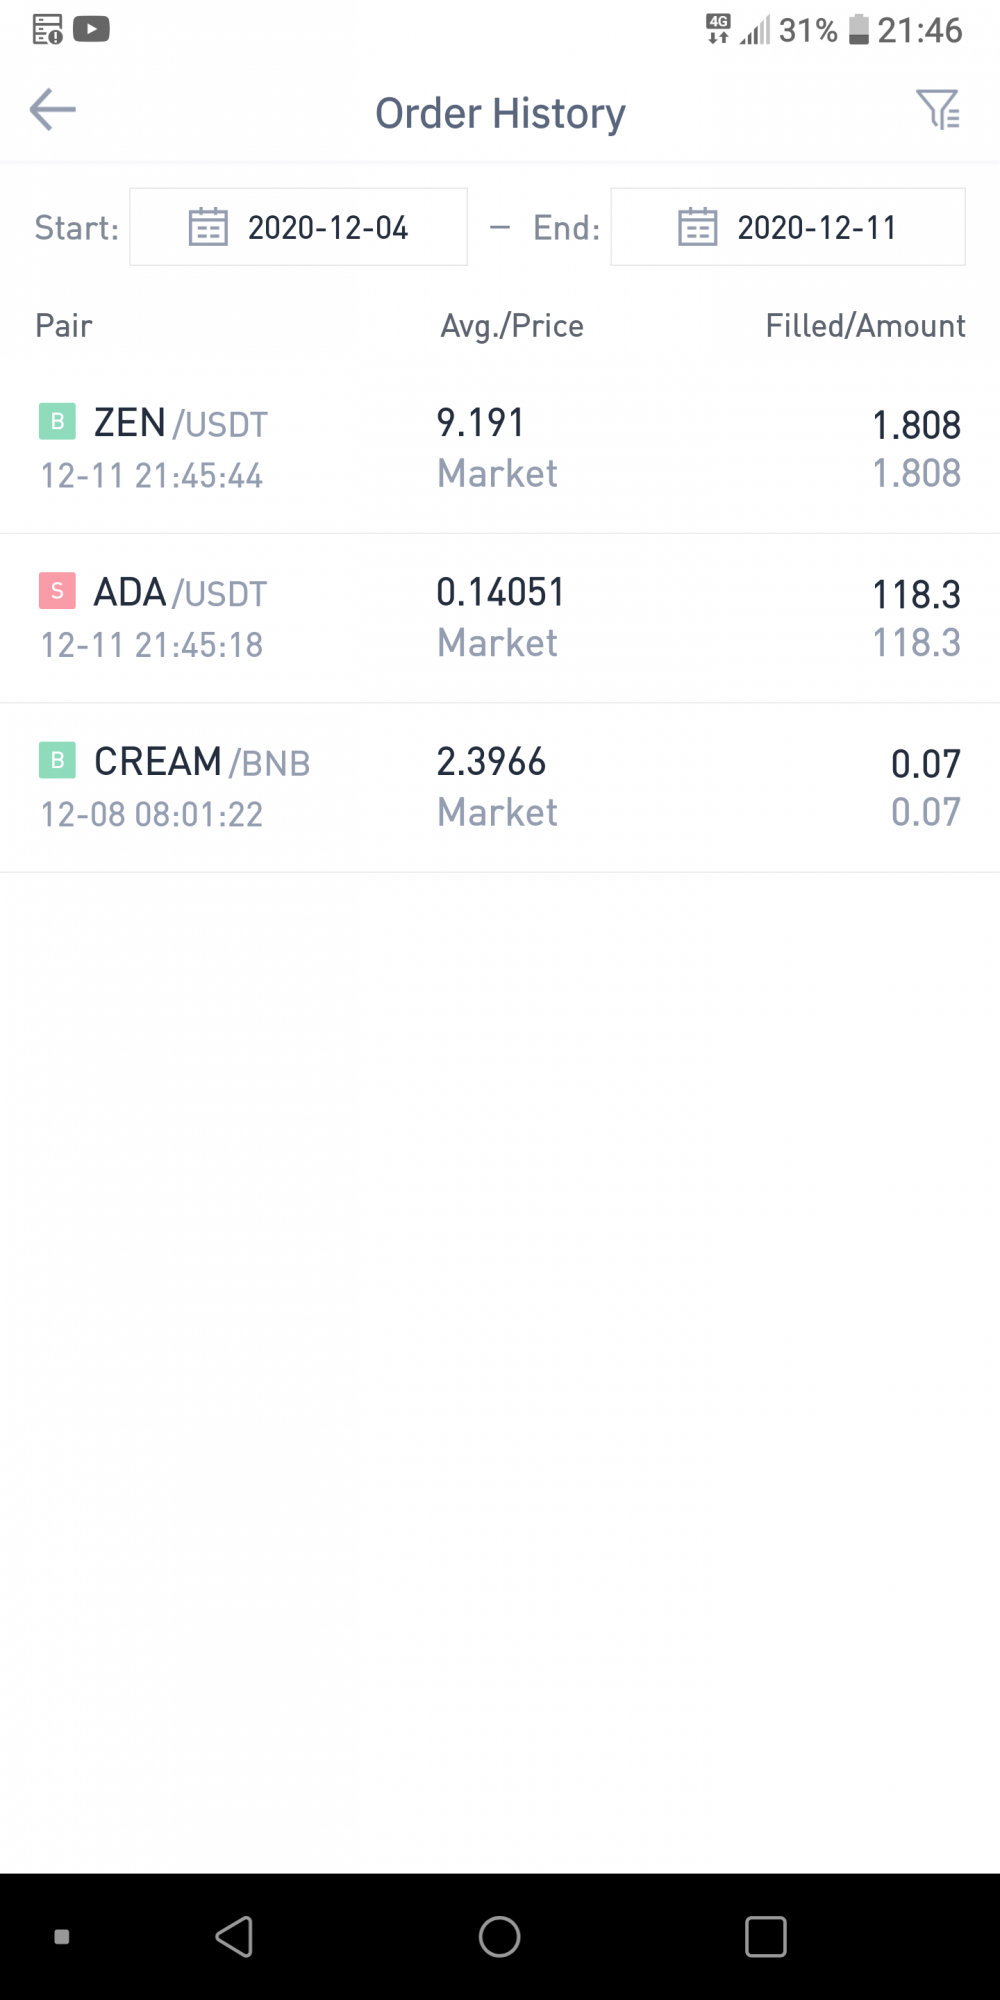Tap the Android home circle button

[499, 1937]
